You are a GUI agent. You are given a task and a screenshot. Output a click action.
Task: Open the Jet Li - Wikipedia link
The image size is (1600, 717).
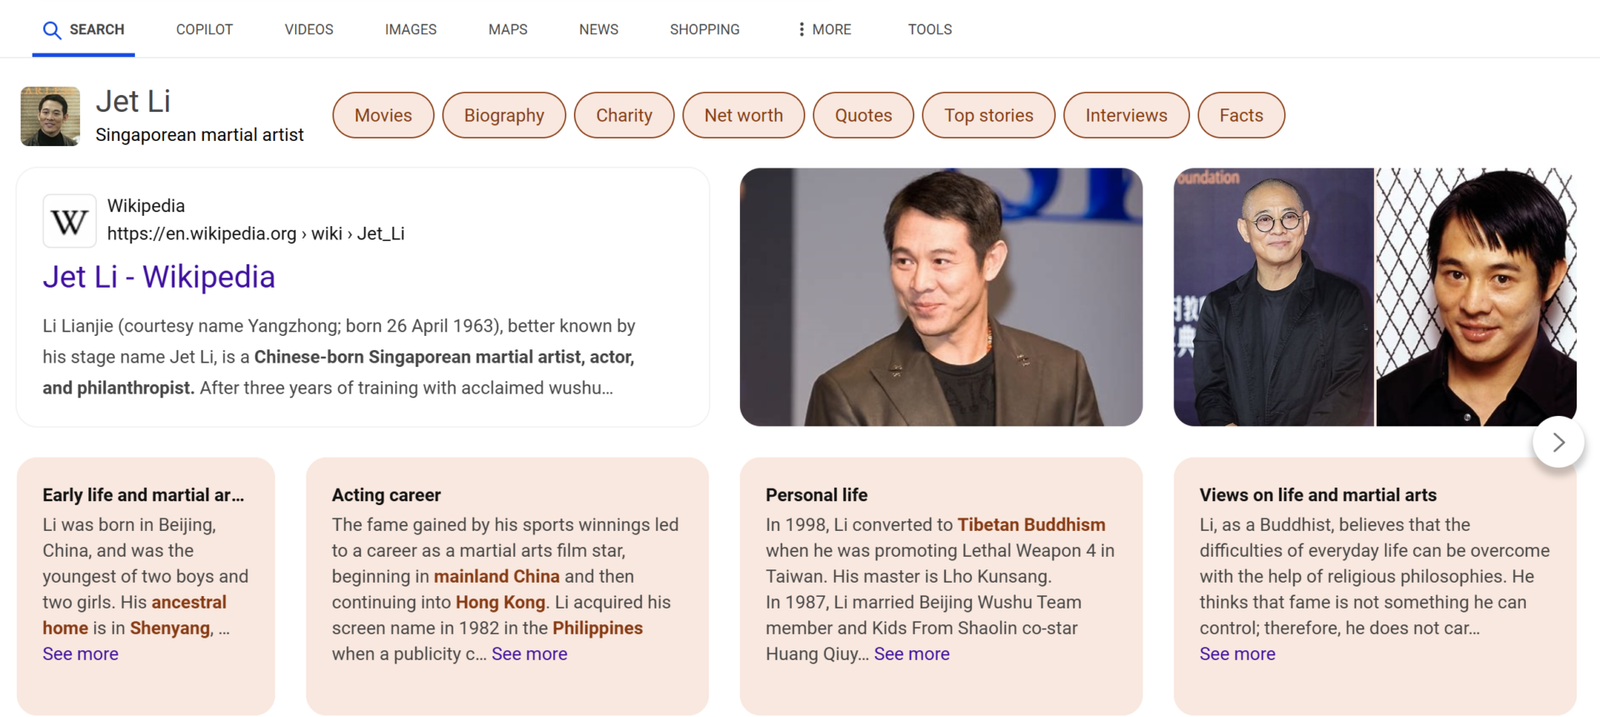tap(158, 277)
